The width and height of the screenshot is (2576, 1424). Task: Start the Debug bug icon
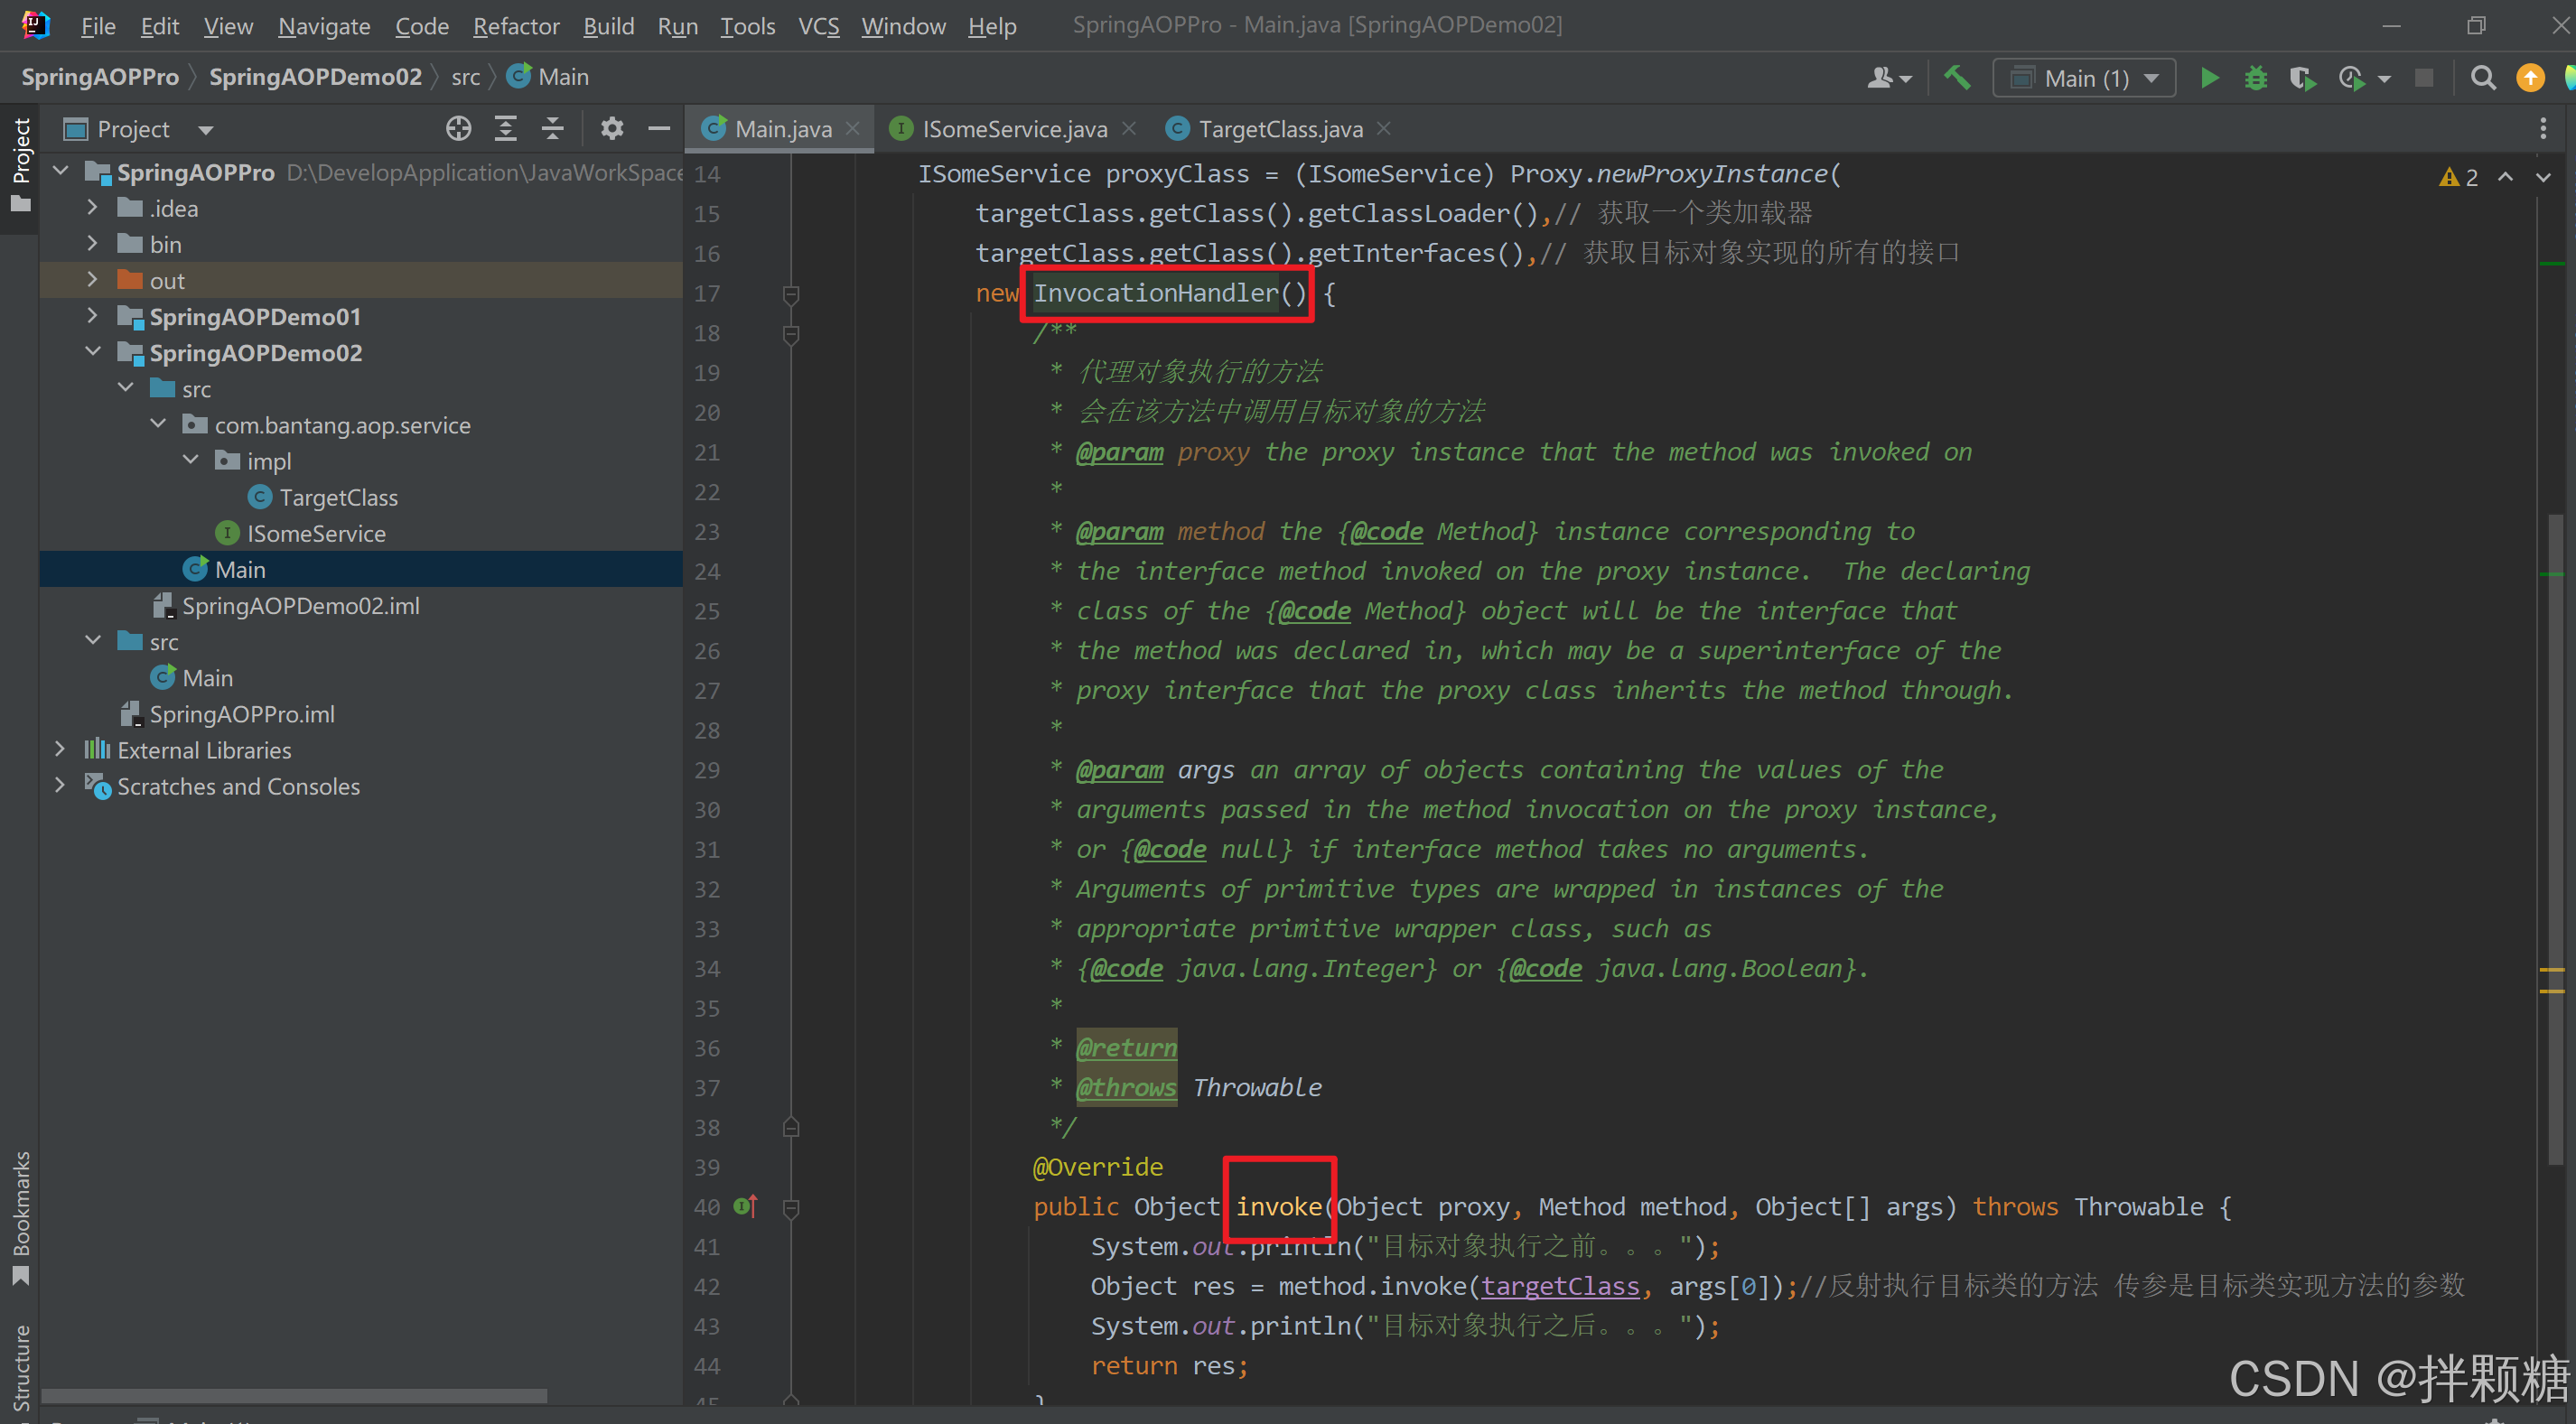(2255, 78)
